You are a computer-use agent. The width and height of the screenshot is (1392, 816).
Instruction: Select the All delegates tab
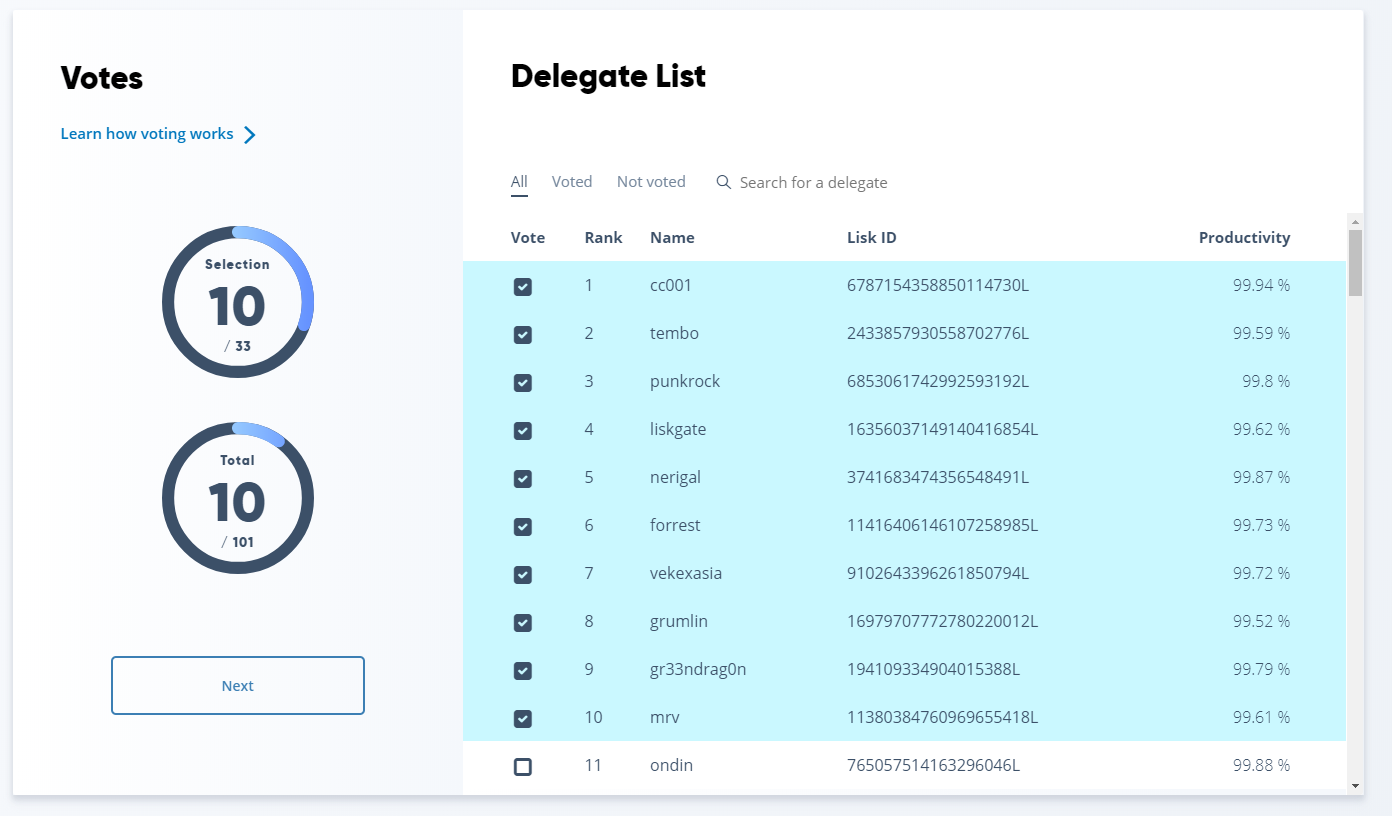[x=519, y=182]
